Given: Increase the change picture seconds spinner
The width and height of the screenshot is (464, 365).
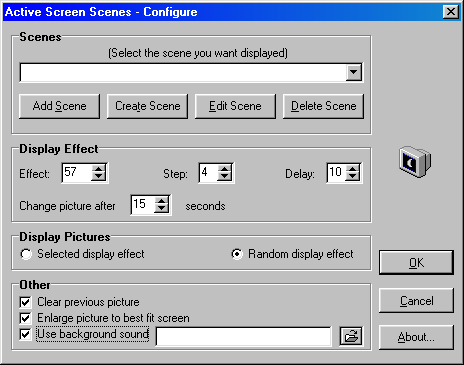Looking at the screenshot, I should [x=161, y=200].
